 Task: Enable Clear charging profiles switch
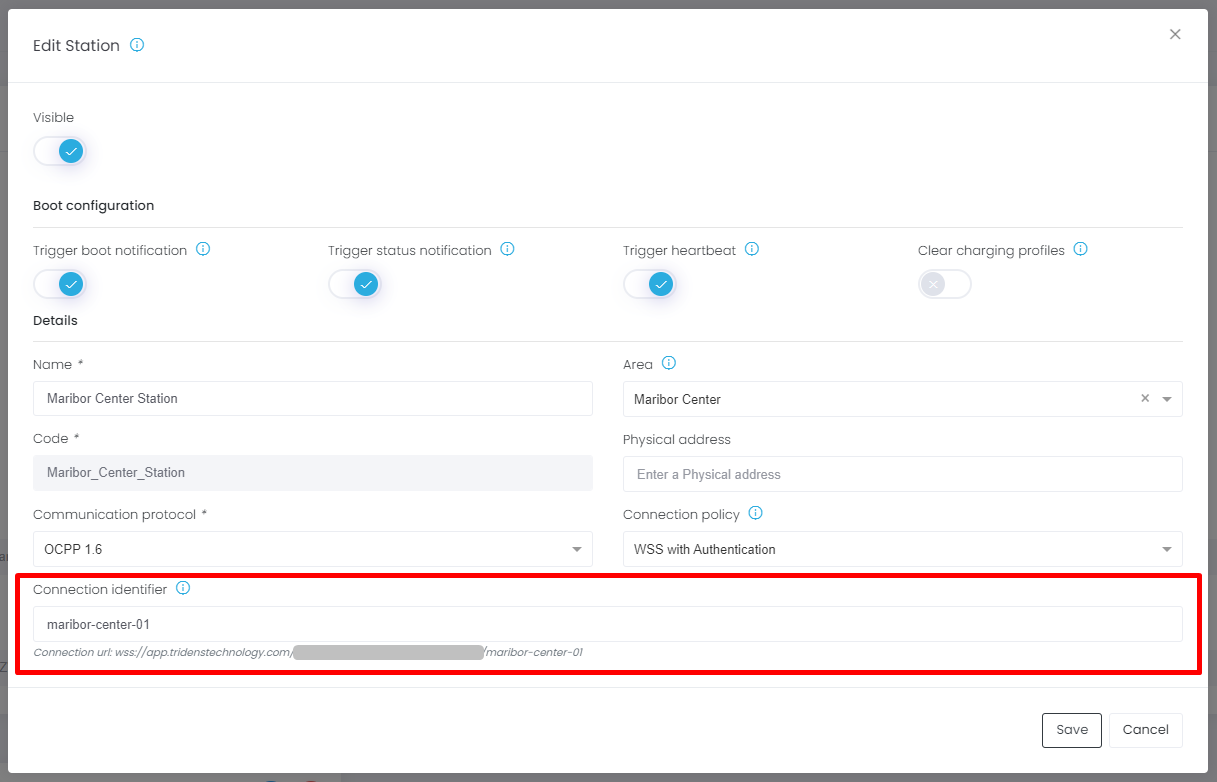pyautogui.click(x=944, y=284)
